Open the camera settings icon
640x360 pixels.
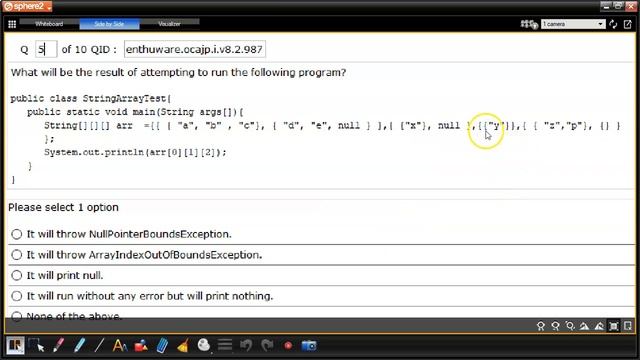click(529, 24)
